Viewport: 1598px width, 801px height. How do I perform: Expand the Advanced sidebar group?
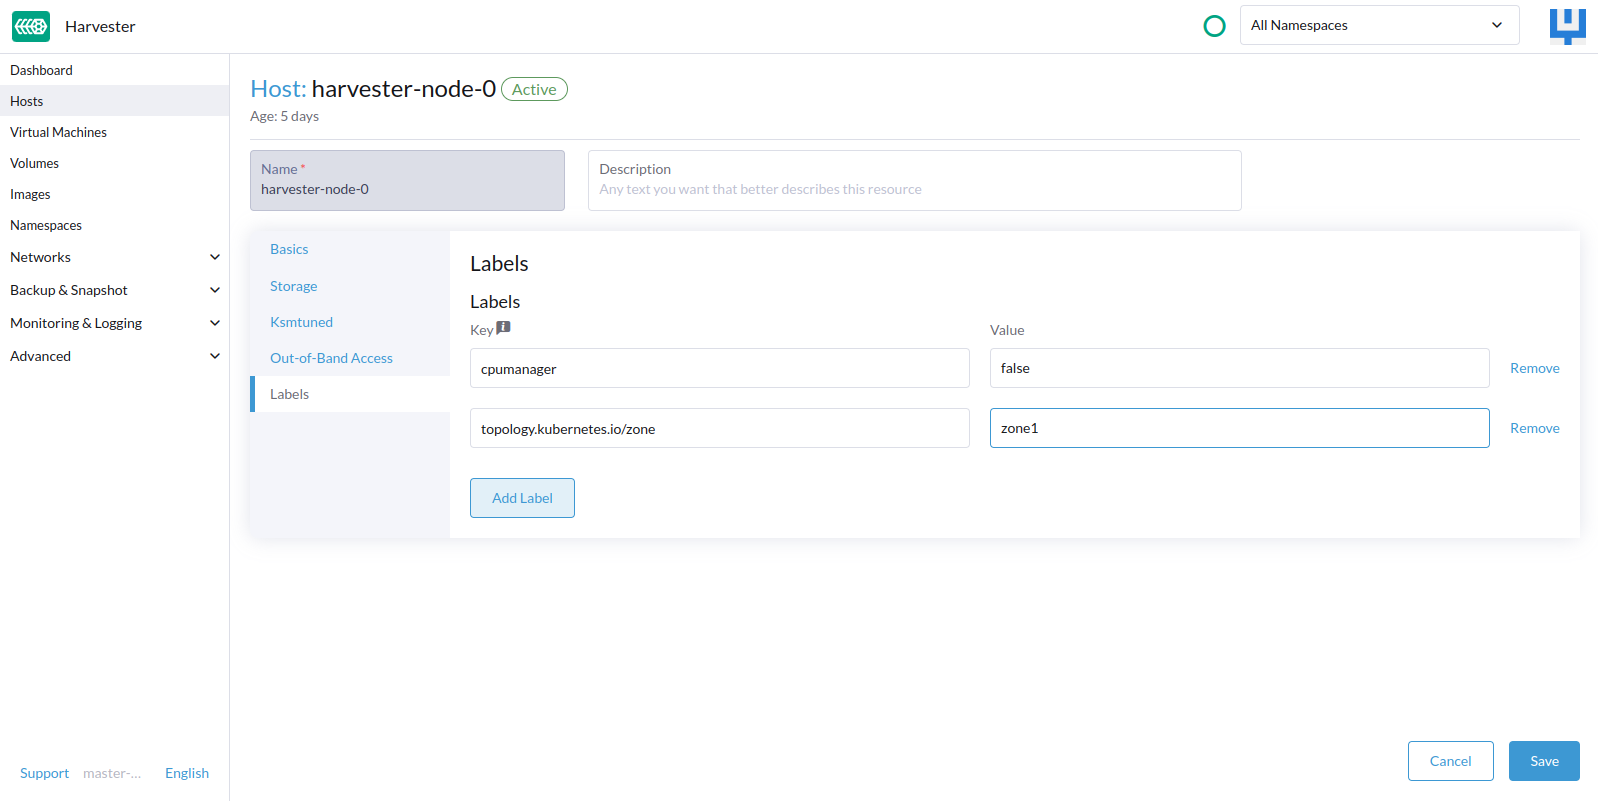click(x=114, y=356)
